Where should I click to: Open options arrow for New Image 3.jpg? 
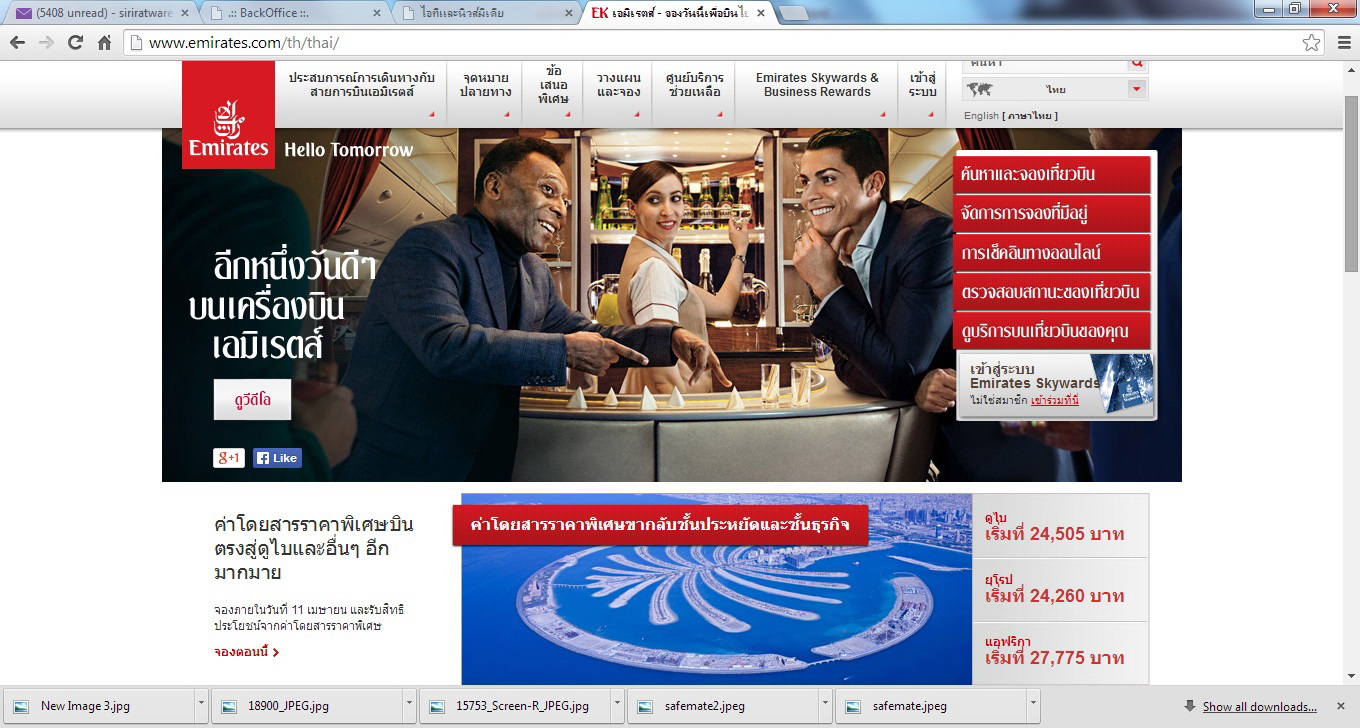pyautogui.click(x=201, y=706)
